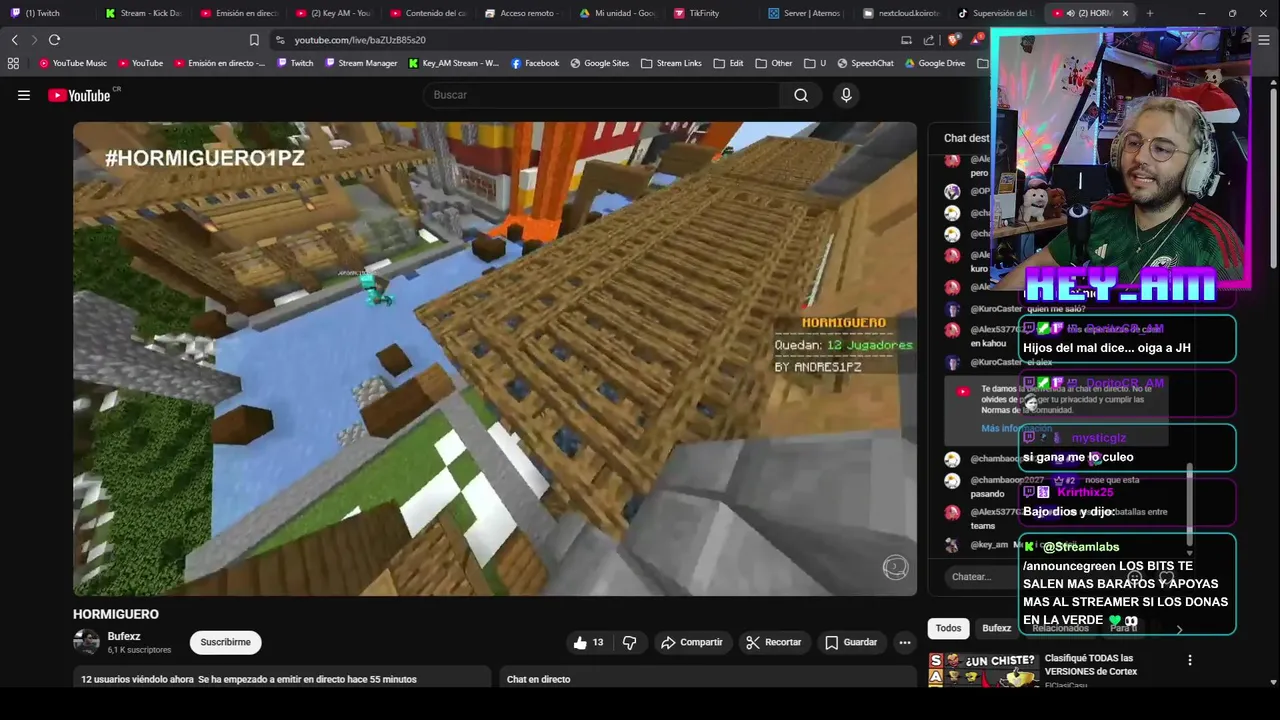Dislike the video with thumbs down icon

click(x=630, y=642)
